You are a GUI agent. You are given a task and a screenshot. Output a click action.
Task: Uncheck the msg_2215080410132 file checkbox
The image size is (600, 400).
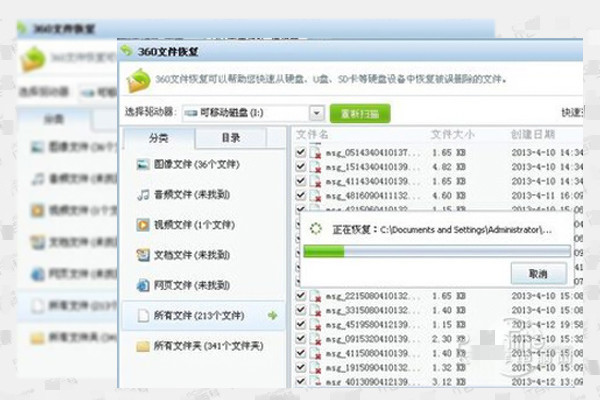point(300,296)
